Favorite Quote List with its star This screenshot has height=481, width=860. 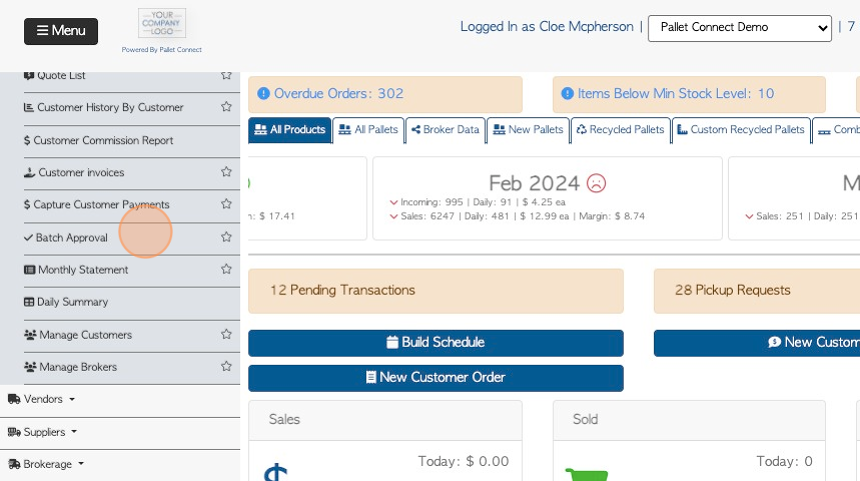[x=226, y=75]
